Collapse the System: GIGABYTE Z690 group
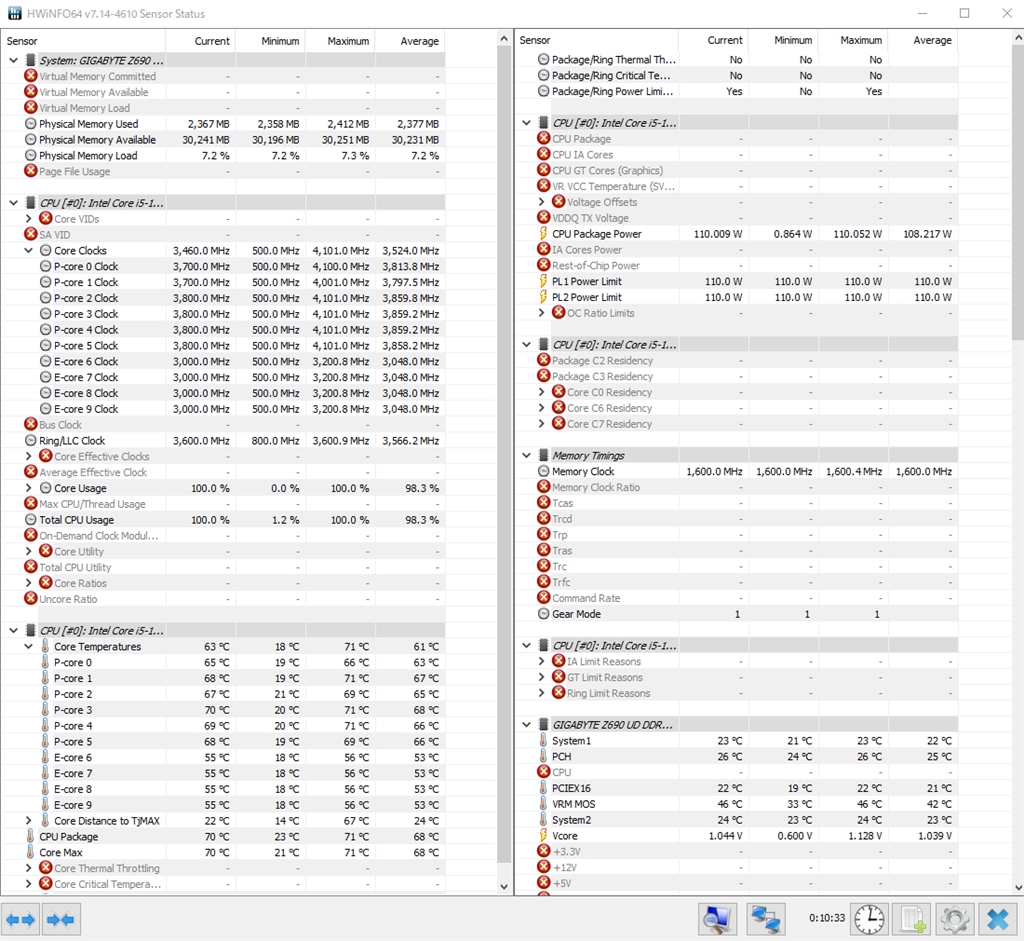This screenshot has width=1024, height=941. (x=13, y=60)
